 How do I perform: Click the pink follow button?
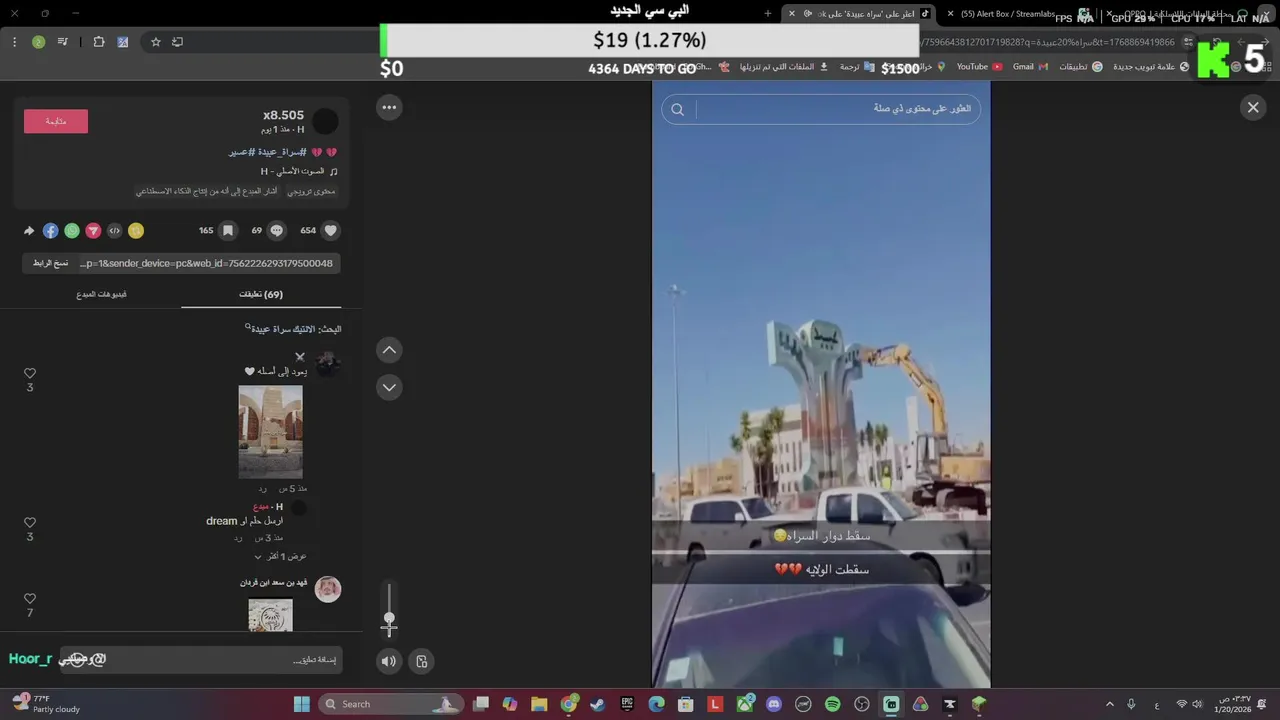pos(56,121)
